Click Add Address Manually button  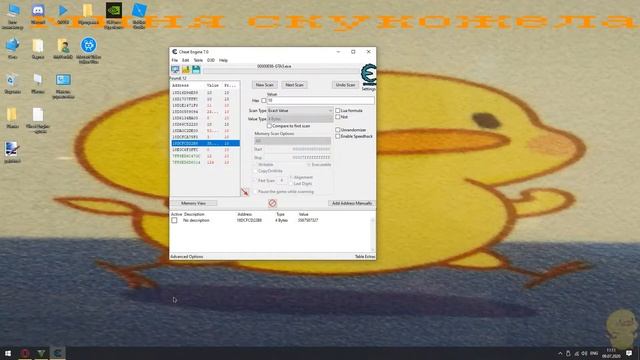(x=351, y=203)
